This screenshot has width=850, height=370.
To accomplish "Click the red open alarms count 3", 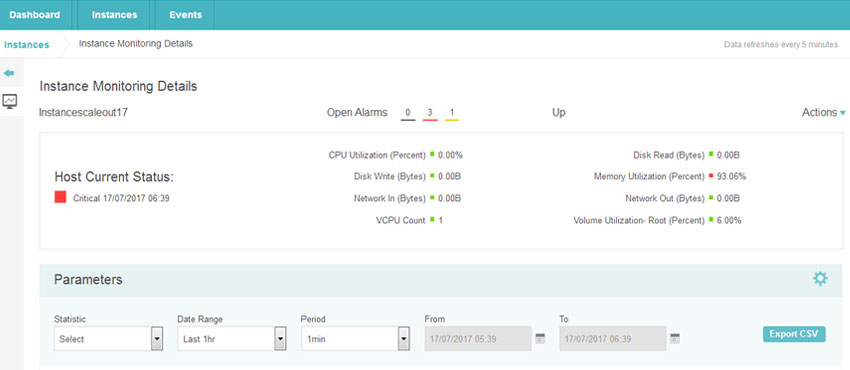I will click(x=430, y=113).
